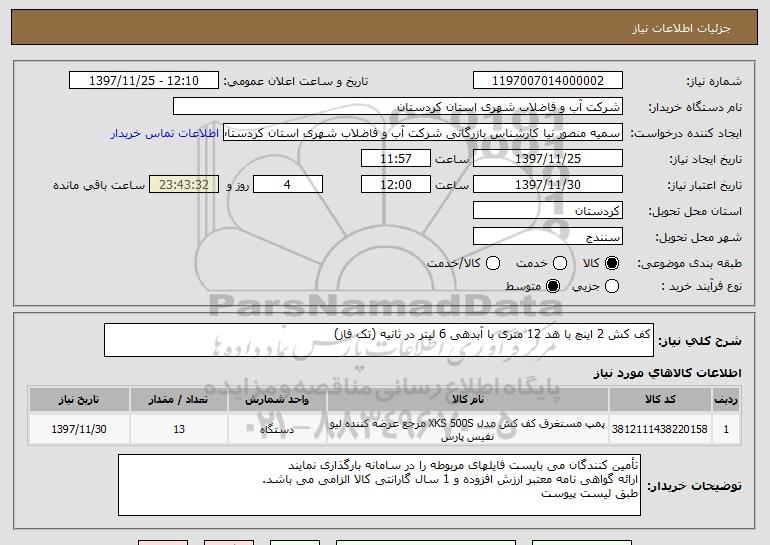The height and width of the screenshot is (545, 770).
Task: Click unit cell دستگاه
Action: pos(277,429)
